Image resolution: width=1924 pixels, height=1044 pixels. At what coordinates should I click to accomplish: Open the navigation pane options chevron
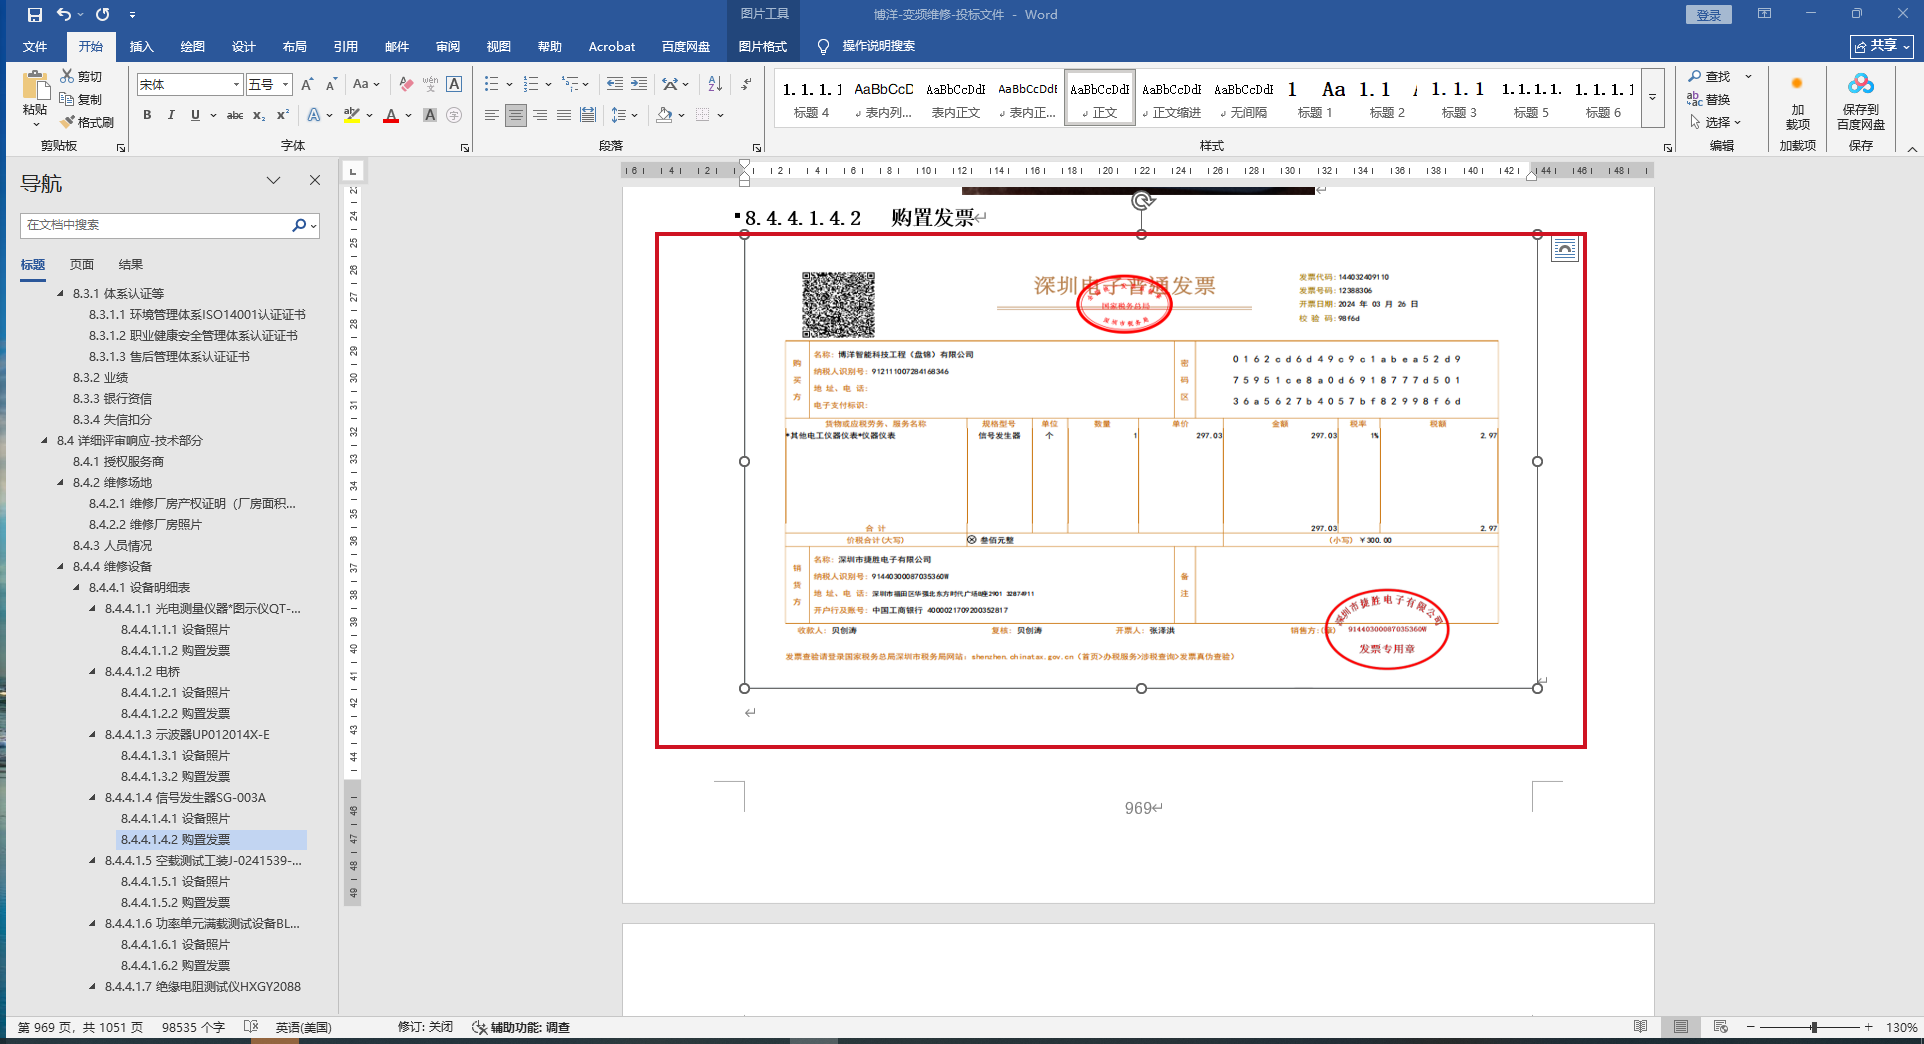pos(273,180)
